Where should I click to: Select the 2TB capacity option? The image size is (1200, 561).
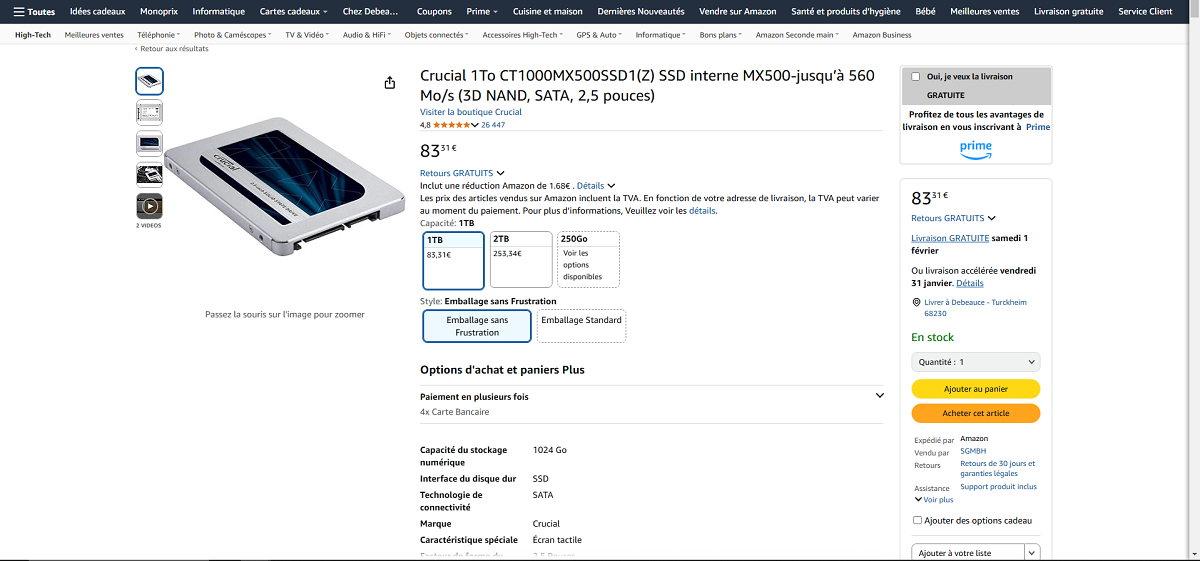point(521,259)
